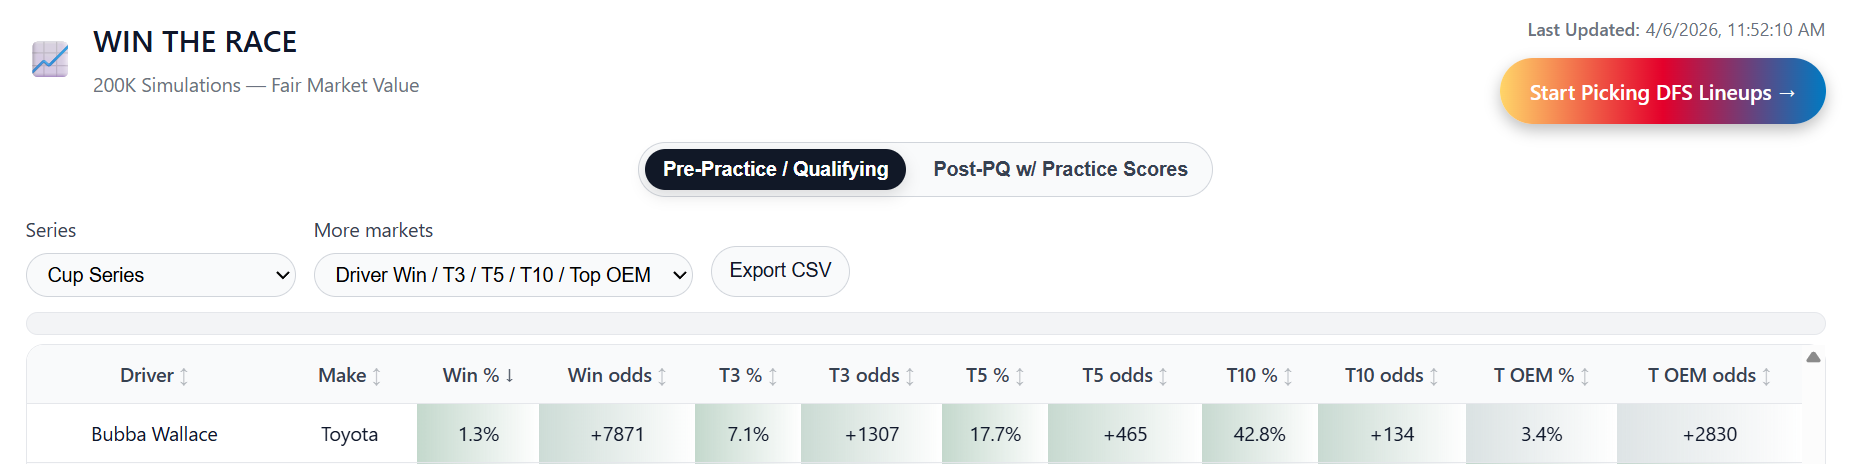Viewport: 1853px width, 464px height.
Task: Select the Pre-Practice / Qualifying toggle
Action: coord(775,170)
